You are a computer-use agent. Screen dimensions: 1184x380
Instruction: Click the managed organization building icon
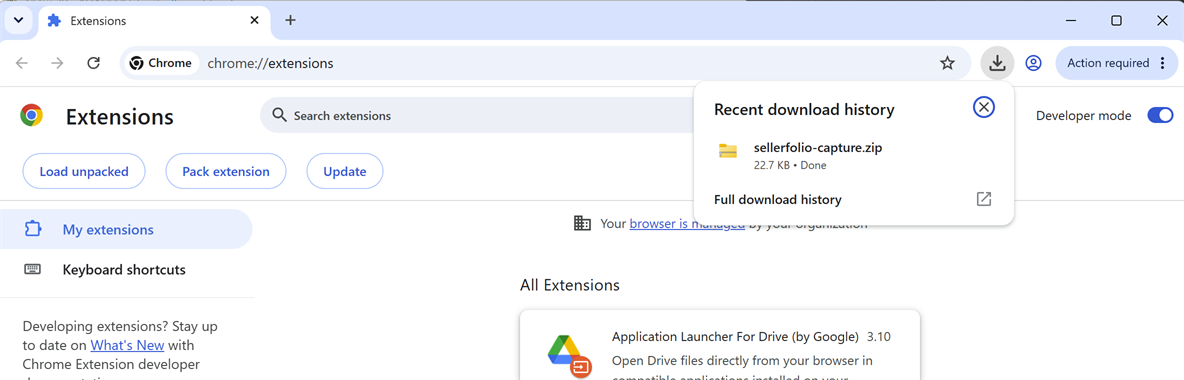click(x=582, y=223)
